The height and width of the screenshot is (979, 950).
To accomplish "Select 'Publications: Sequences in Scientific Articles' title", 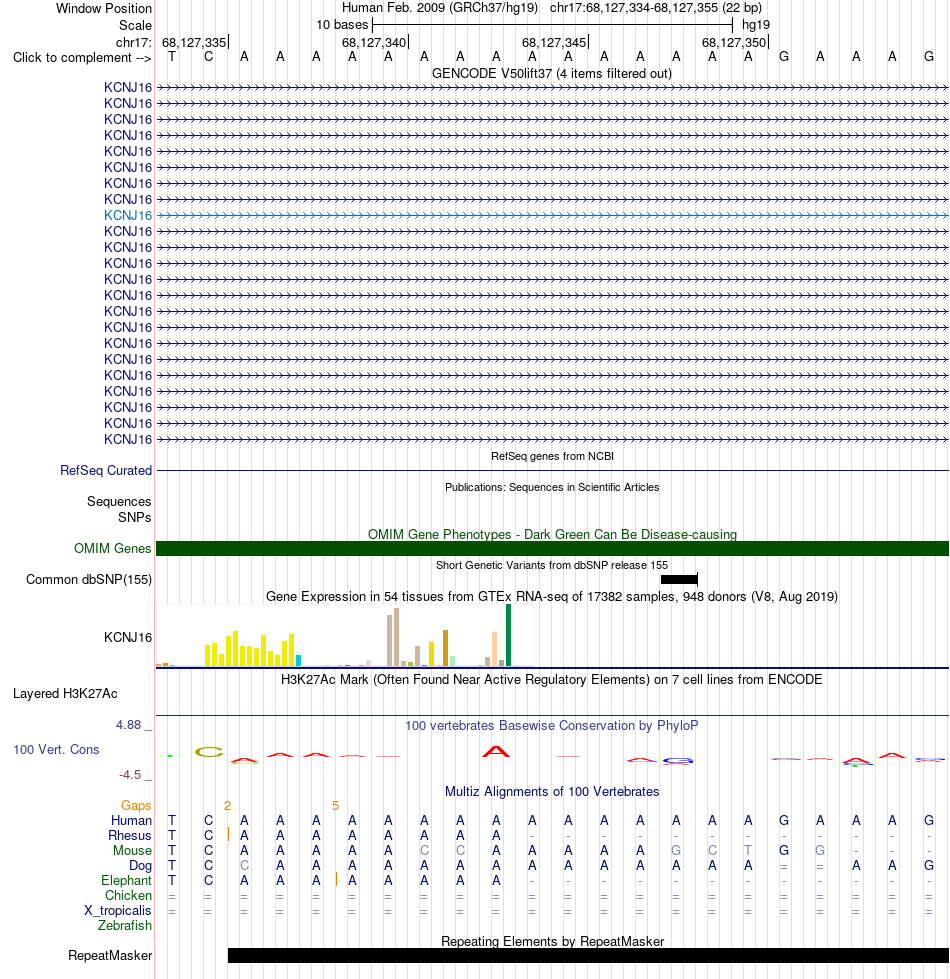I will pyautogui.click(x=552, y=487).
